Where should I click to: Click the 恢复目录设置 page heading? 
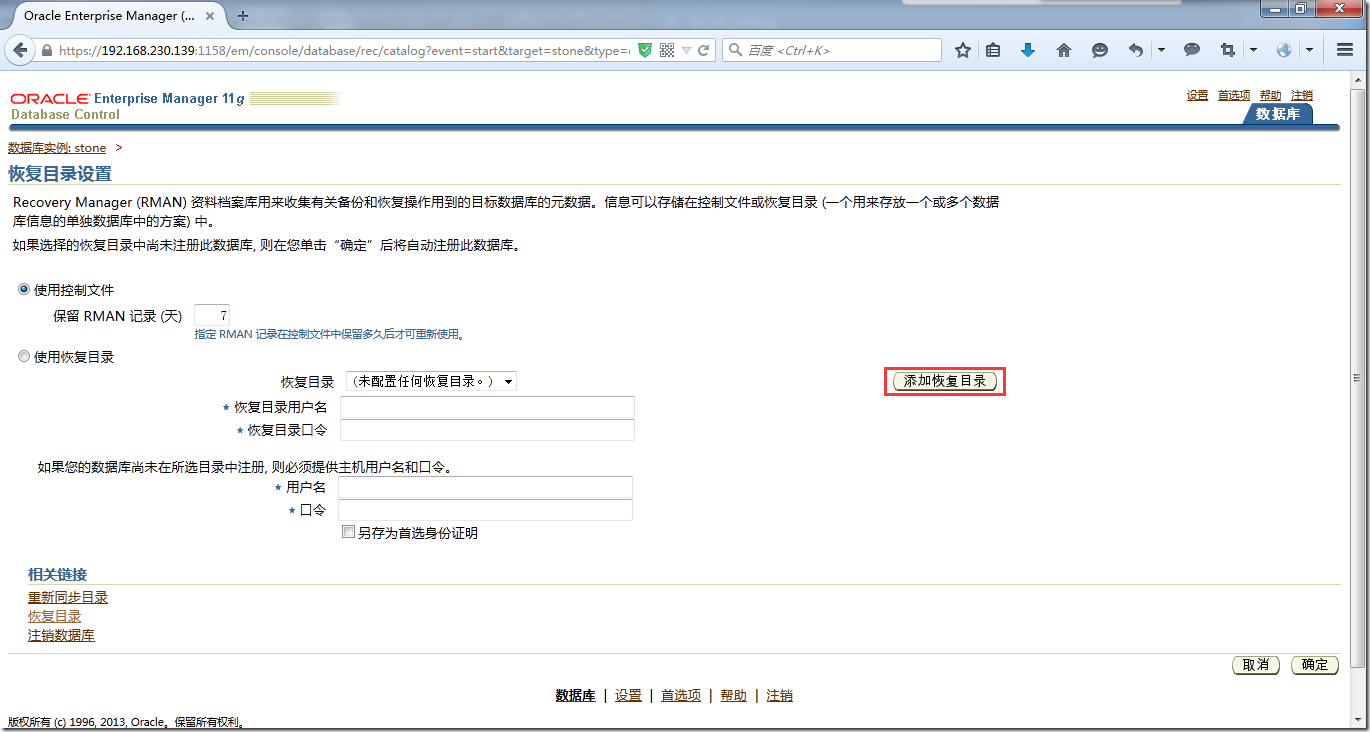[60, 174]
